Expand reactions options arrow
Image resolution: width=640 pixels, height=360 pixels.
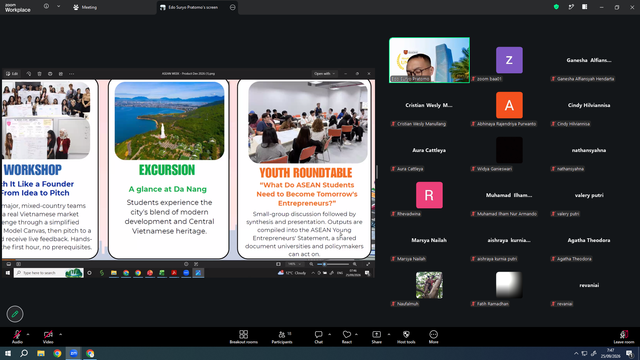(356, 334)
